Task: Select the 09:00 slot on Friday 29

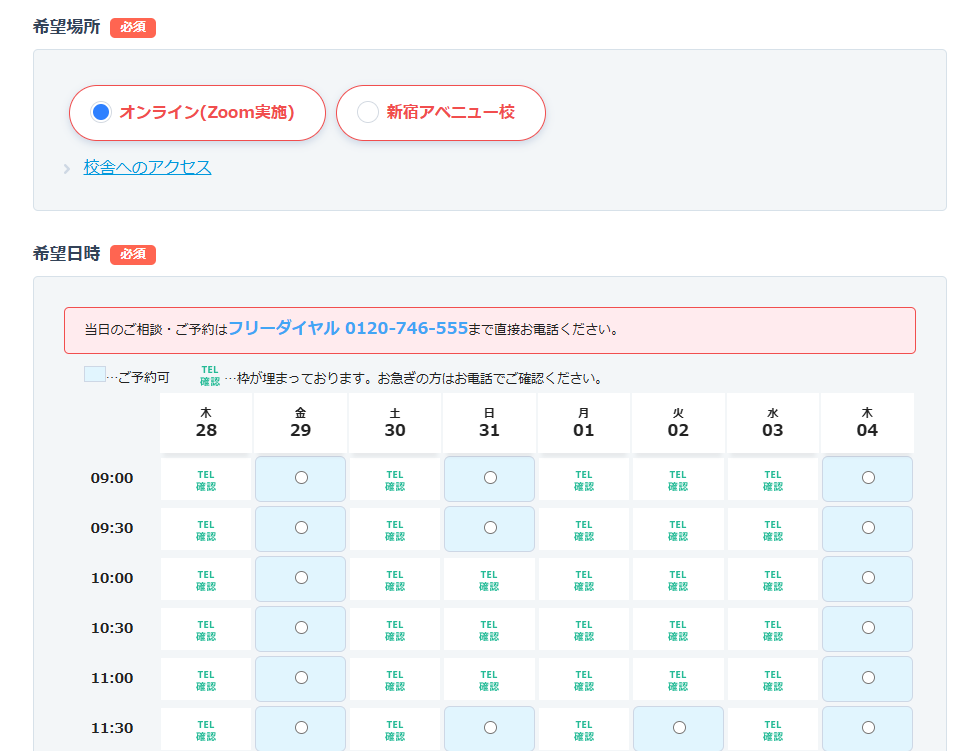Action: click(300, 478)
